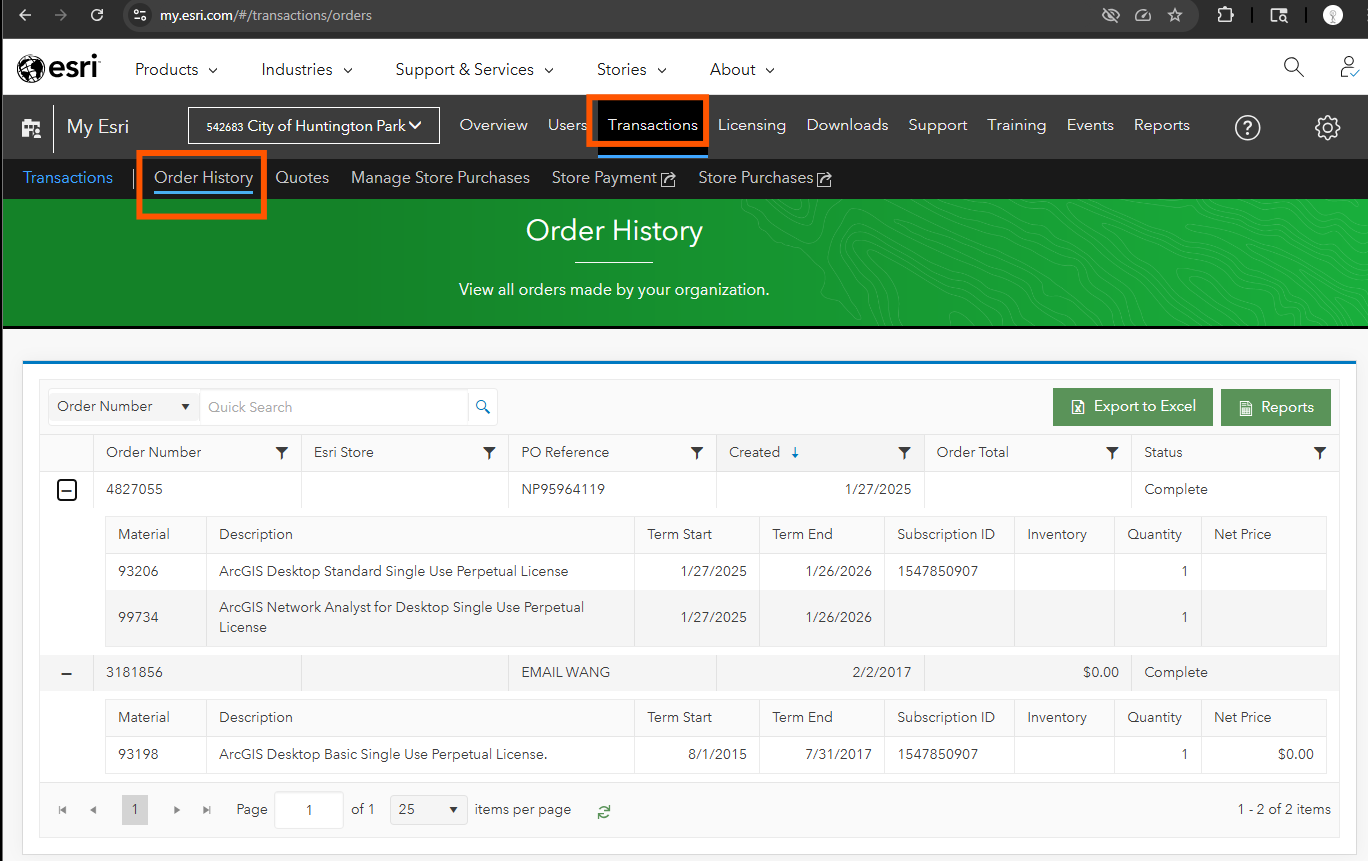Go to the next page arrow
This screenshot has width=1368, height=861.
[x=177, y=810]
